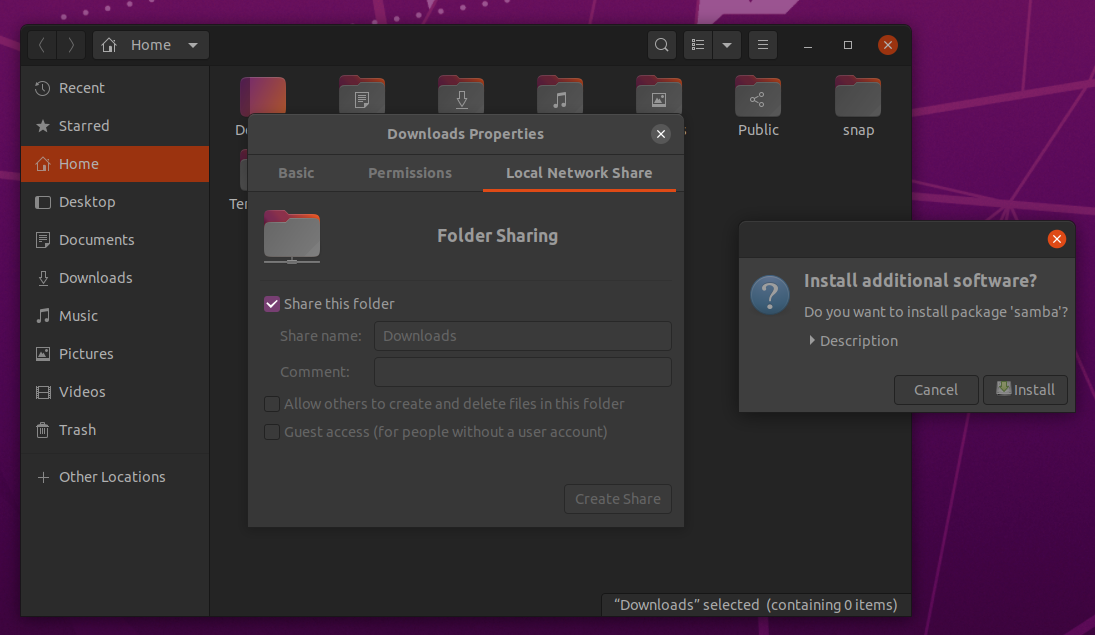Expand the Description disclosure triangle
Screen dimensions: 1095x635
[x=812, y=341]
